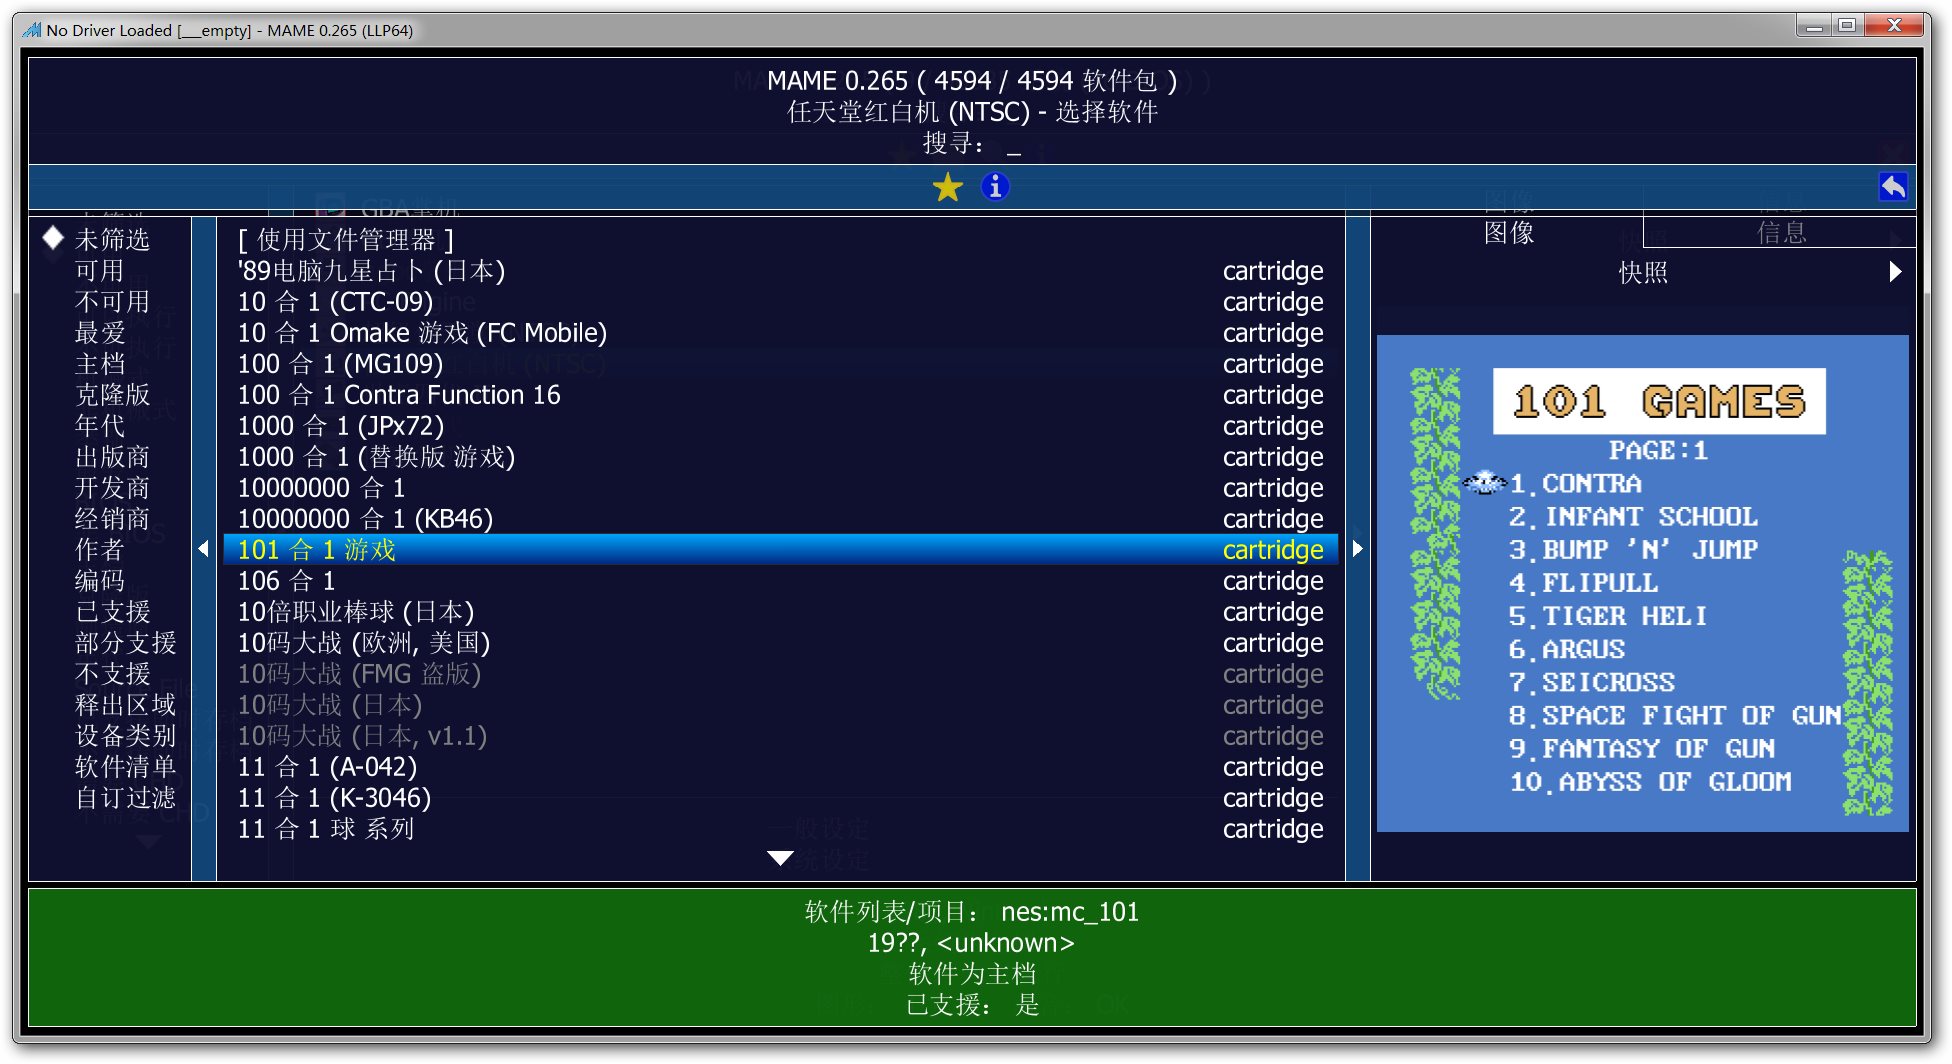Select the 可用 filter

(99, 271)
